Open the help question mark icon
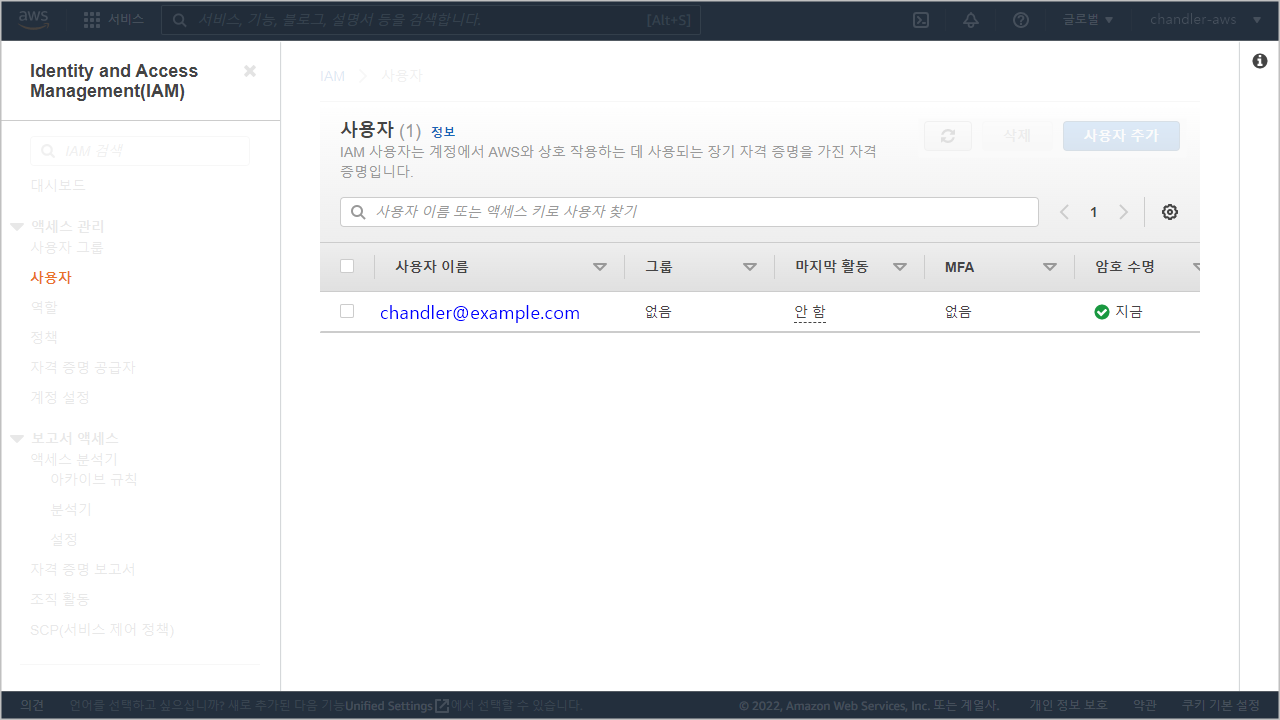This screenshot has width=1280, height=720. coord(1021,20)
